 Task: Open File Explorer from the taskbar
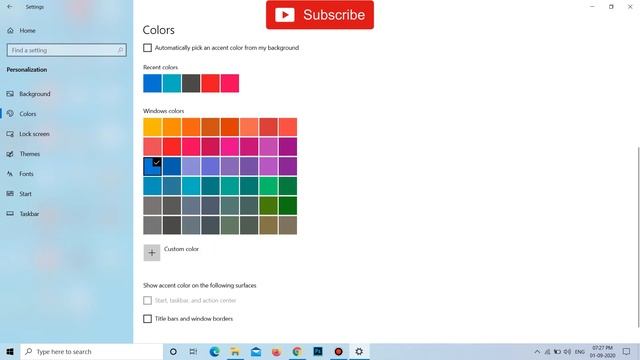click(235, 351)
